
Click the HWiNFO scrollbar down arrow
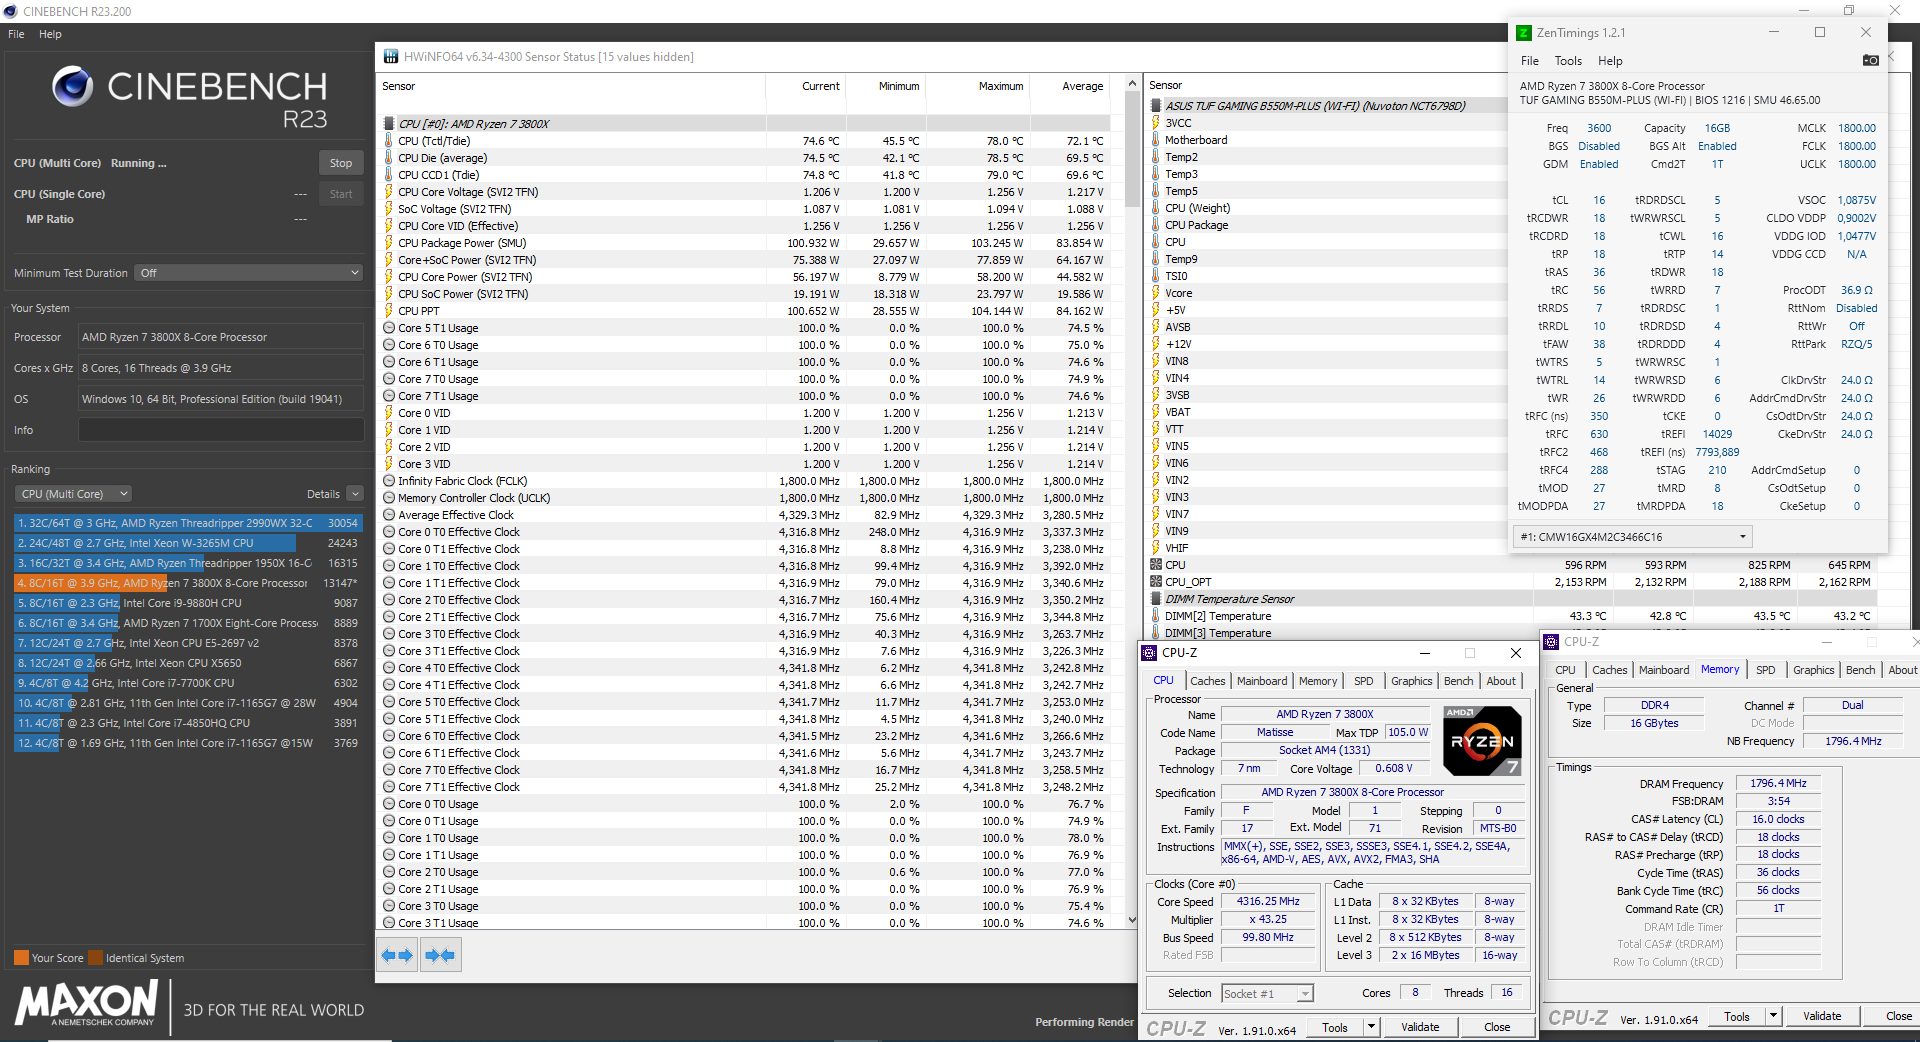[x=1132, y=920]
